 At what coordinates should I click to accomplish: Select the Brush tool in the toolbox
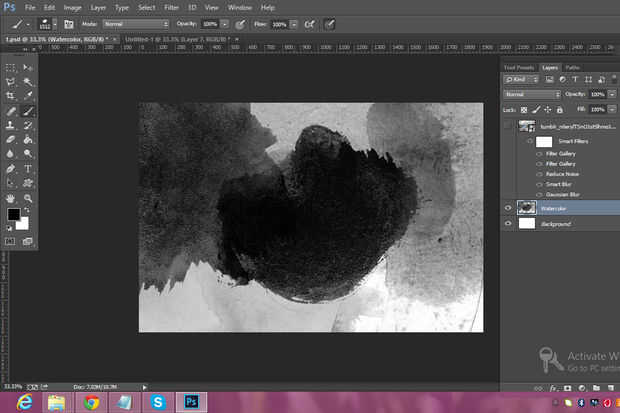tap(28, 111)
